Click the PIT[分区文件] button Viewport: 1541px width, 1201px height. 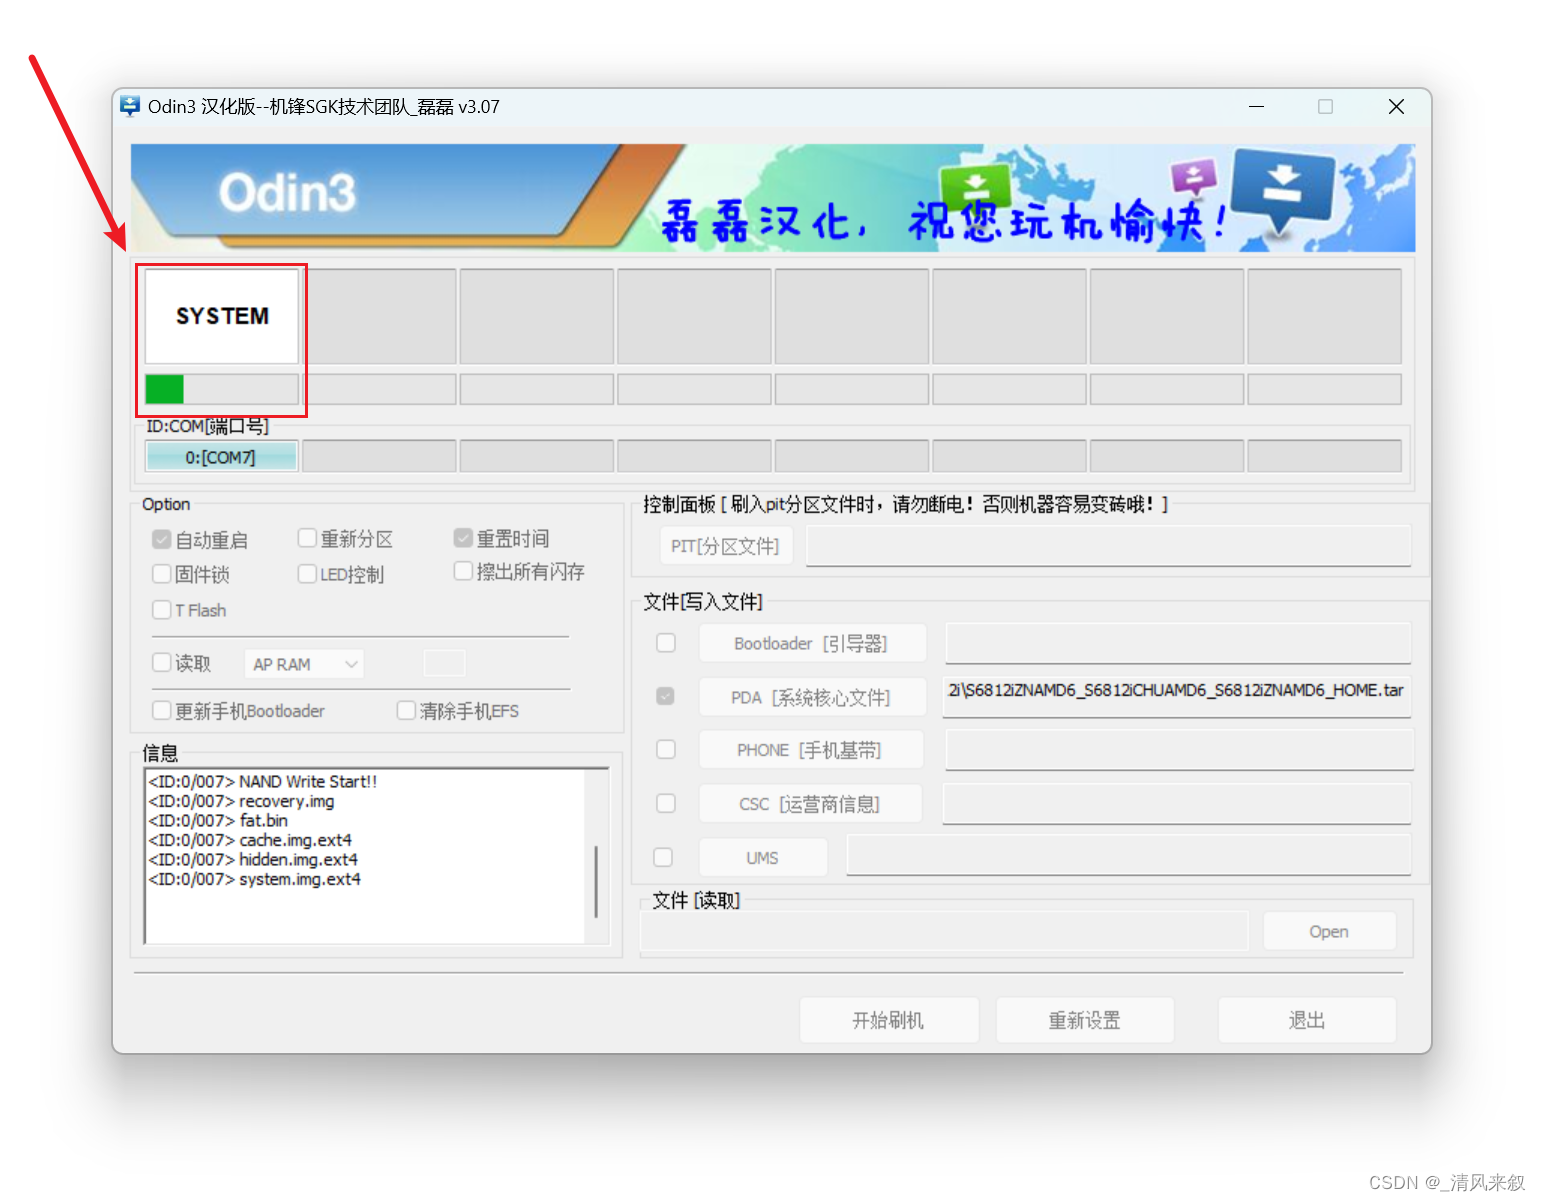726,546
